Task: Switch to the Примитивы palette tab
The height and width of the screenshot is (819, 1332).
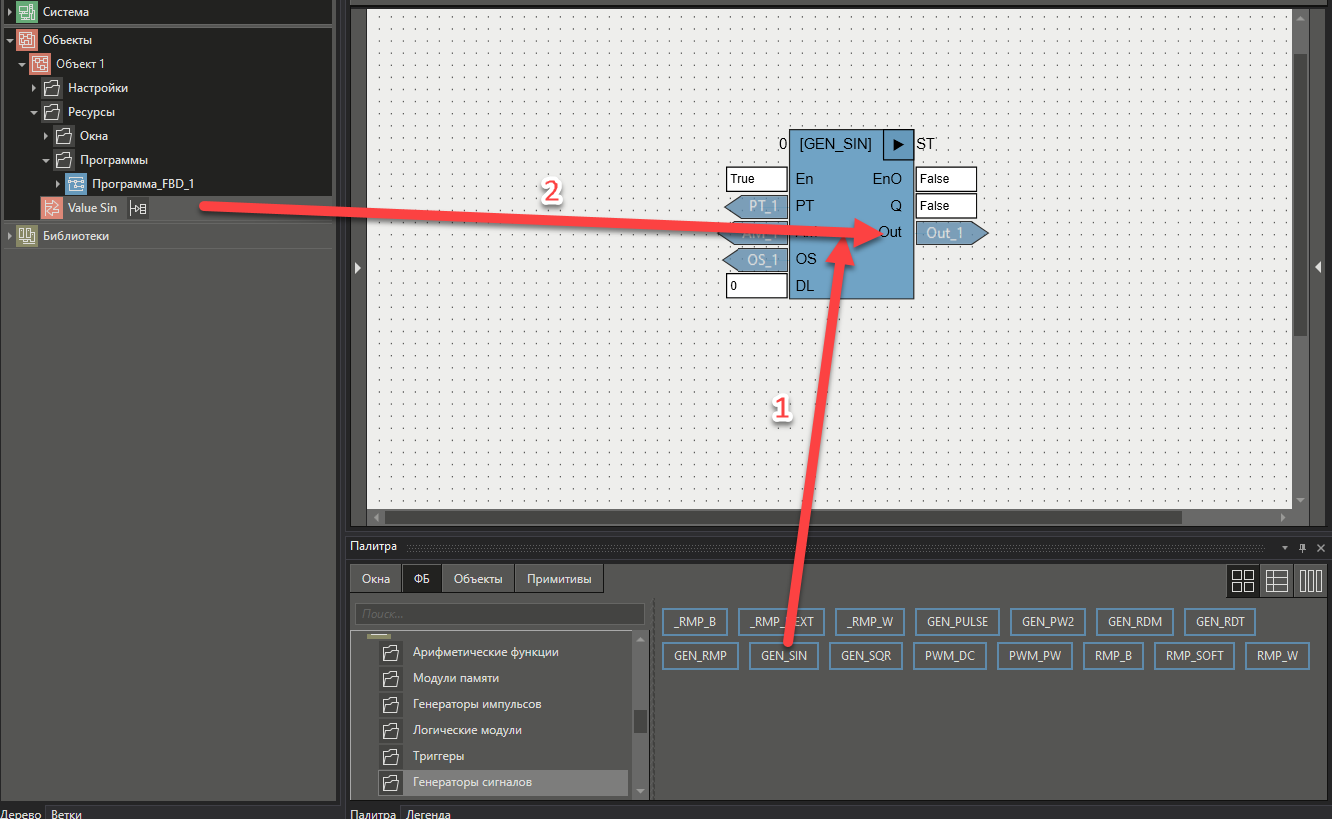Action: pyautogui.click(x=558, y=578)
